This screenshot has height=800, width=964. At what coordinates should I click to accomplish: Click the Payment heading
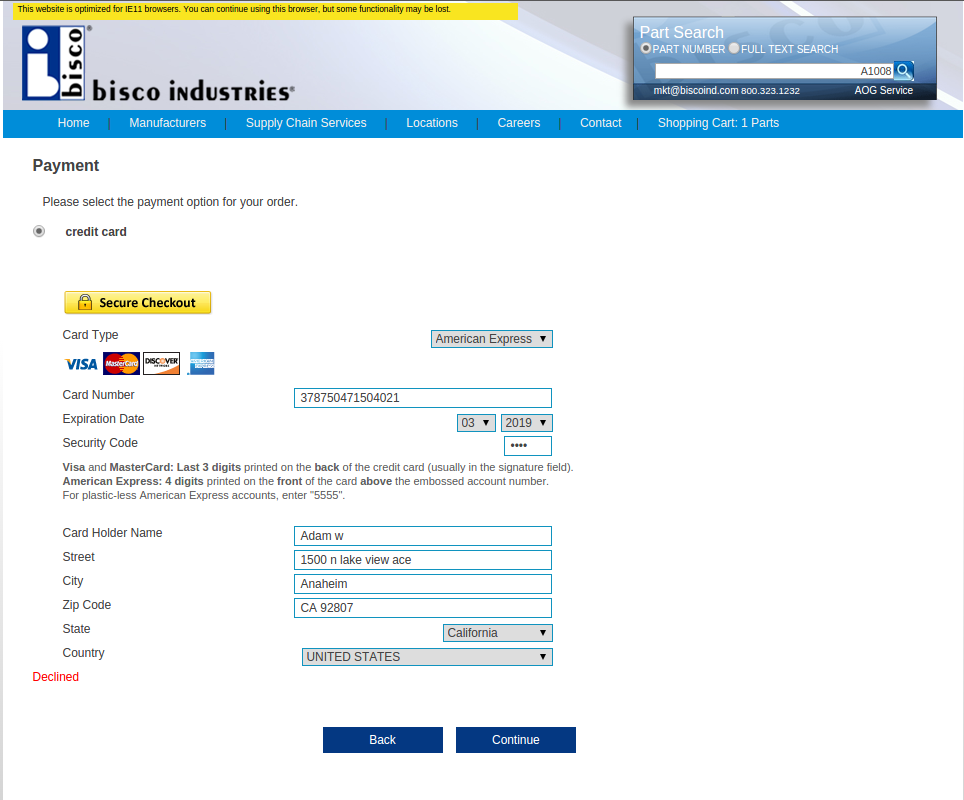point(66,165)
